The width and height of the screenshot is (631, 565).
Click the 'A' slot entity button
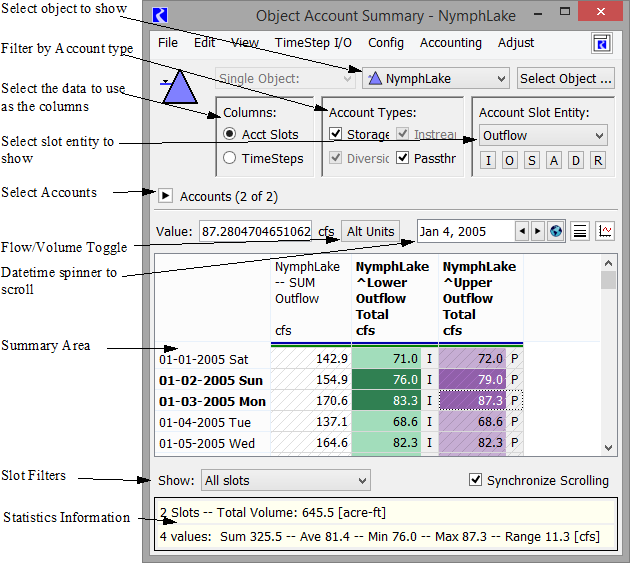pyautogui.click(x=554, y=161)
